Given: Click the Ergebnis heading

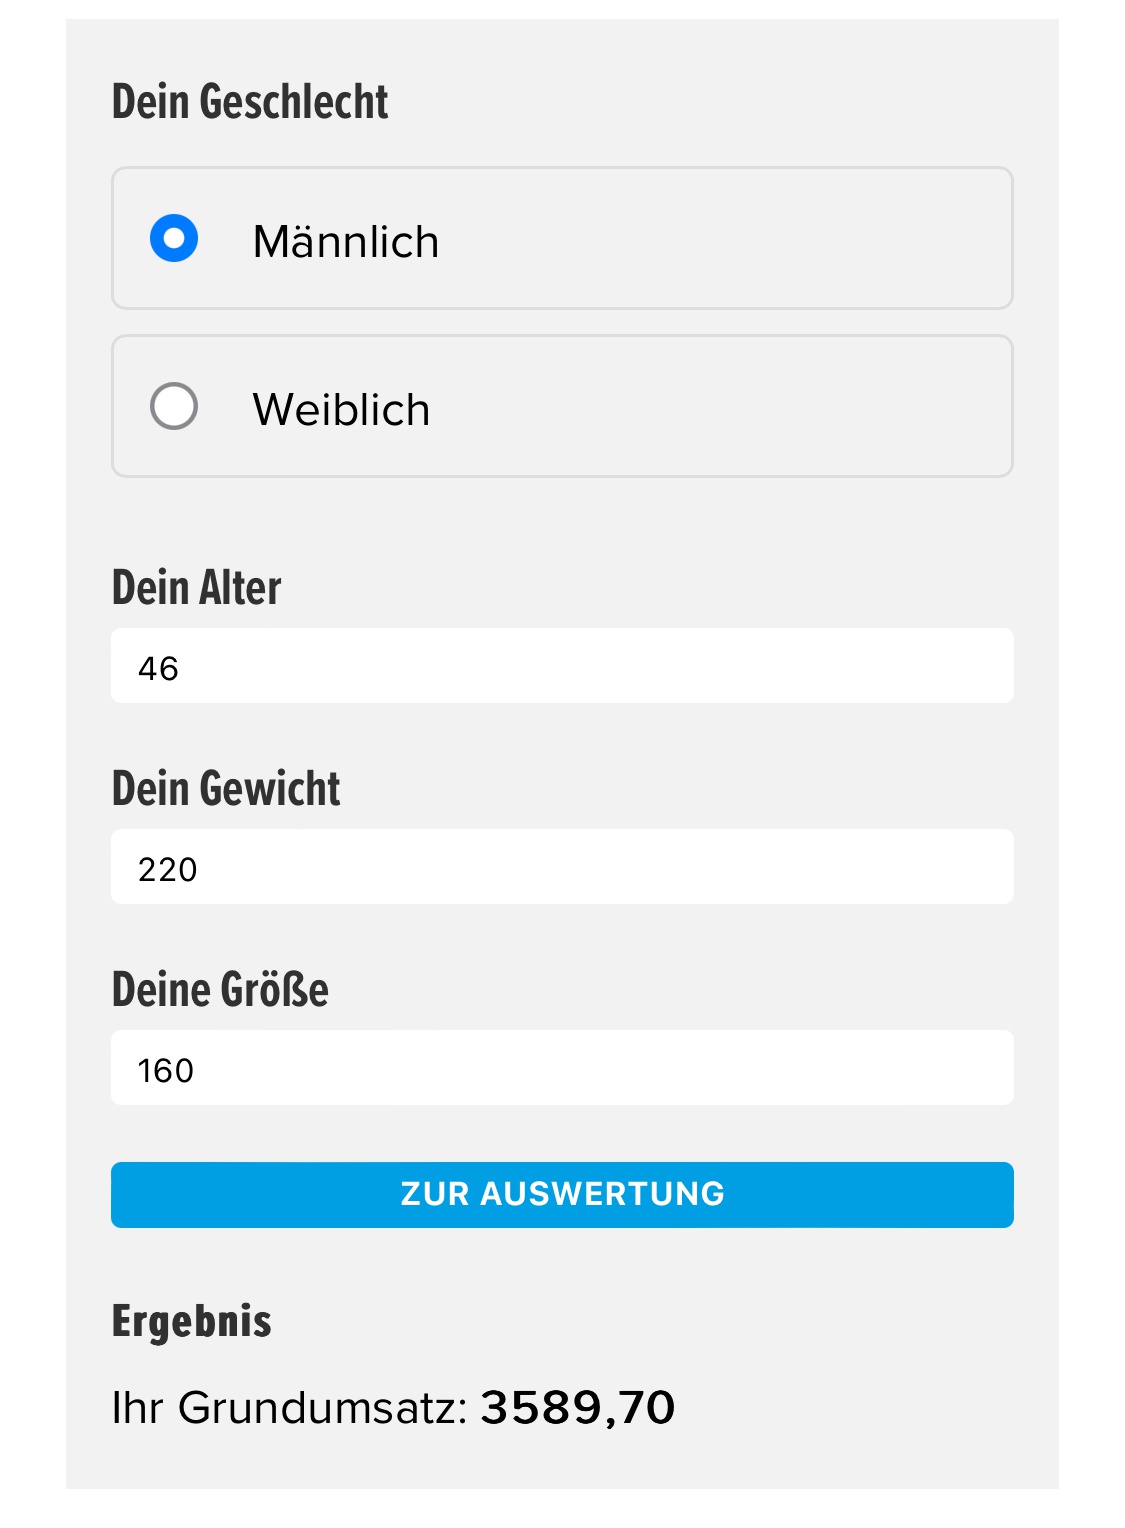Looking at the screenshot, I should tap(192, 1321).
